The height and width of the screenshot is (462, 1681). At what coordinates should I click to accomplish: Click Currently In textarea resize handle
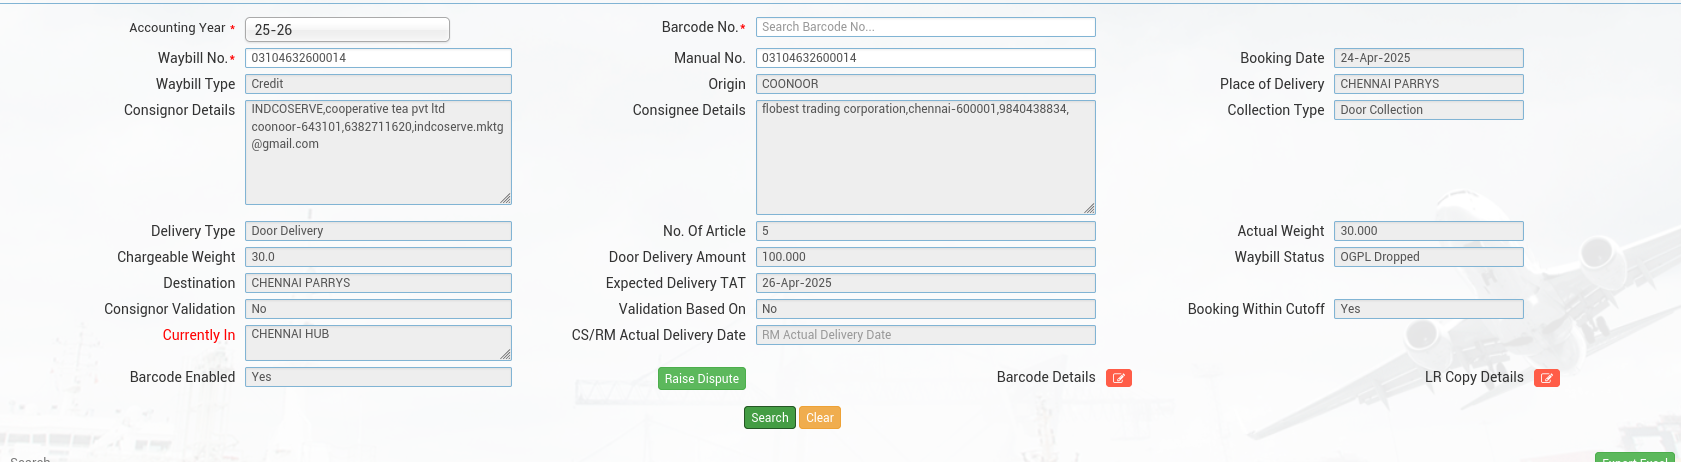pyautogui.click(x=505, y=354)
